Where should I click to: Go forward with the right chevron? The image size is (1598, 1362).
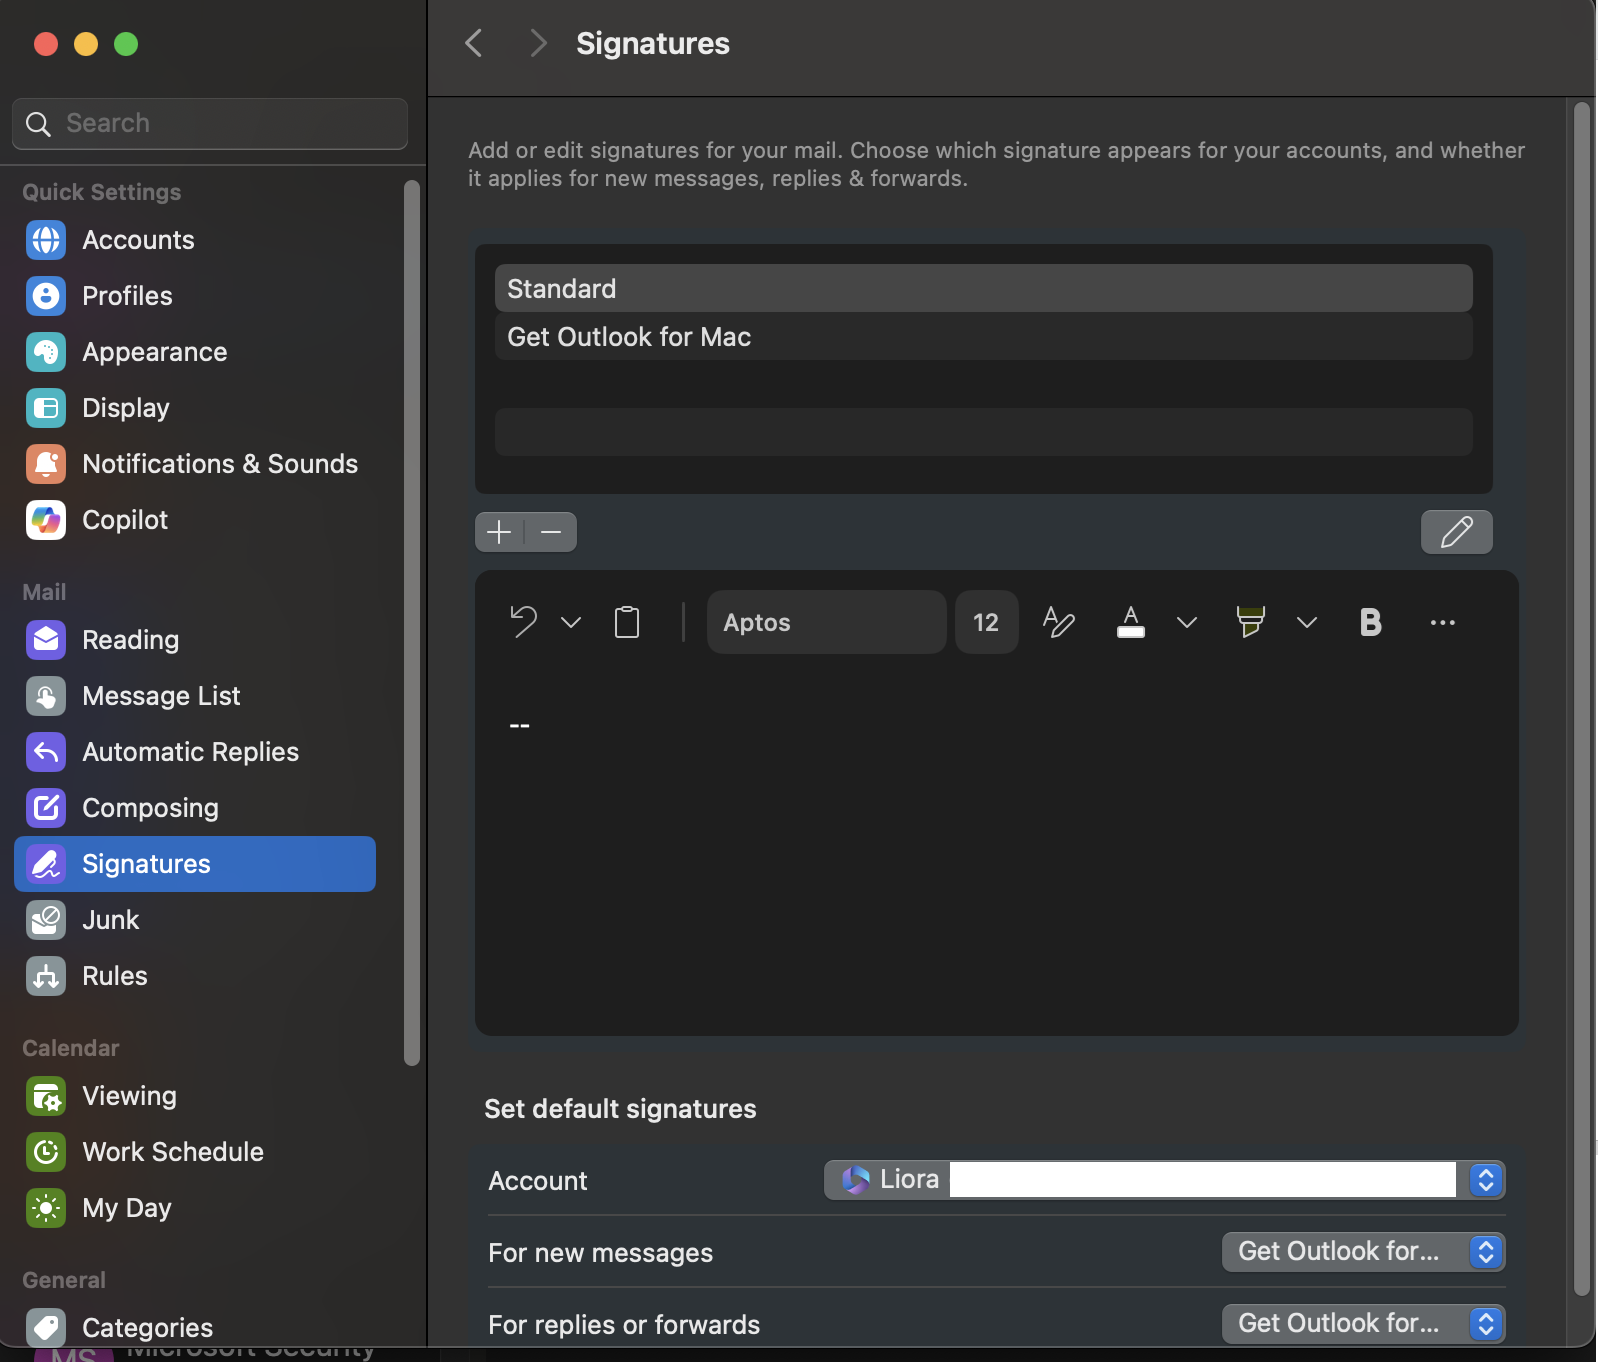coord(538,43)
